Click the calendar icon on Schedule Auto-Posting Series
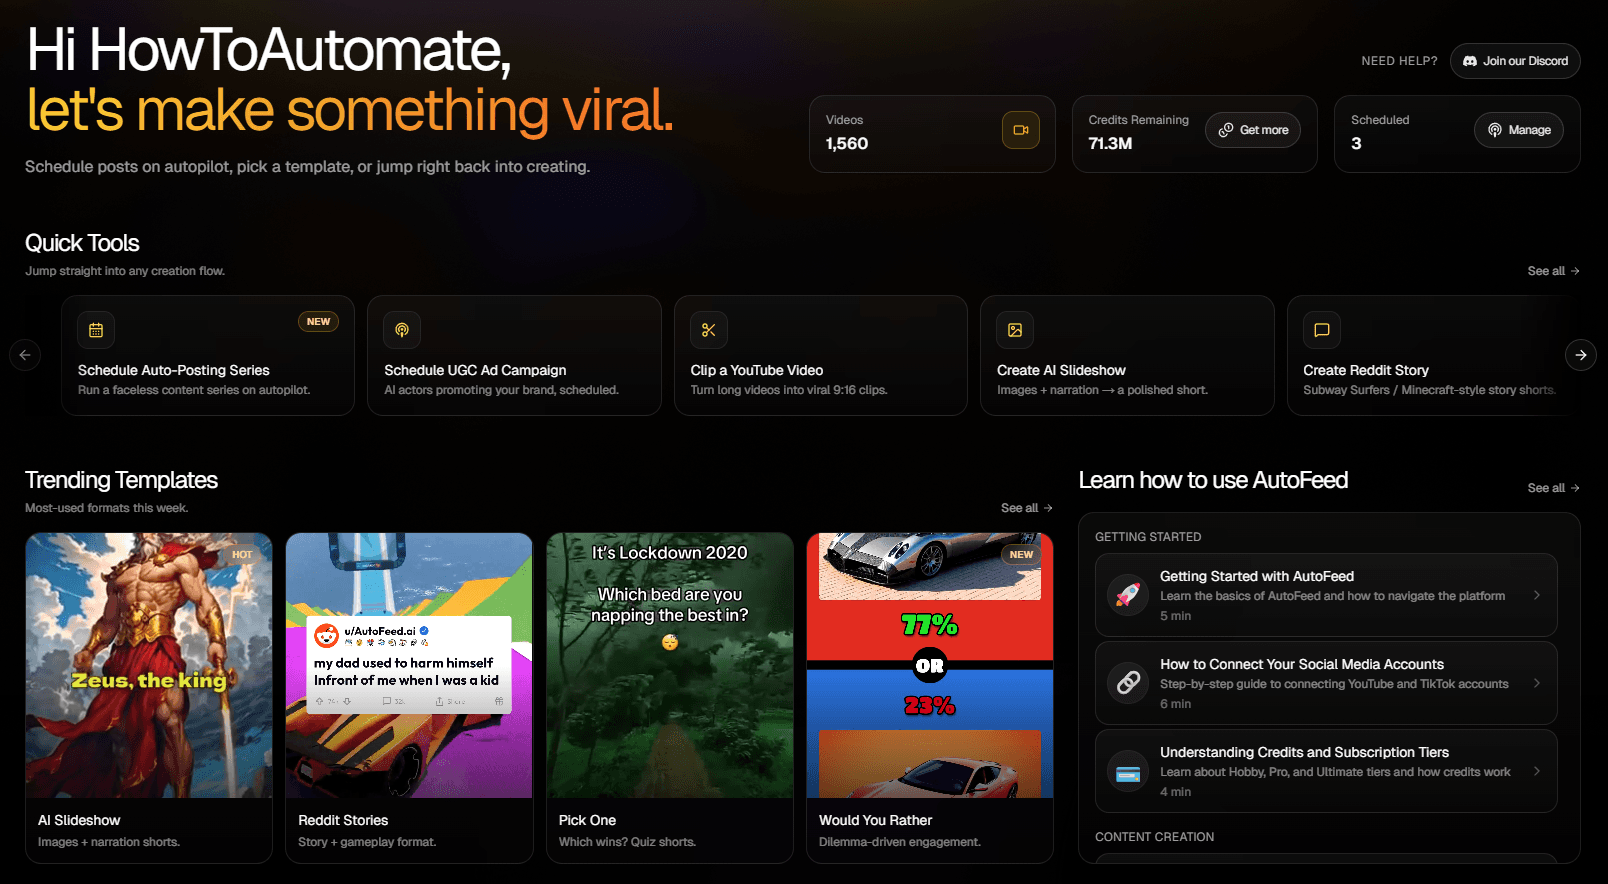 (96, 330)
